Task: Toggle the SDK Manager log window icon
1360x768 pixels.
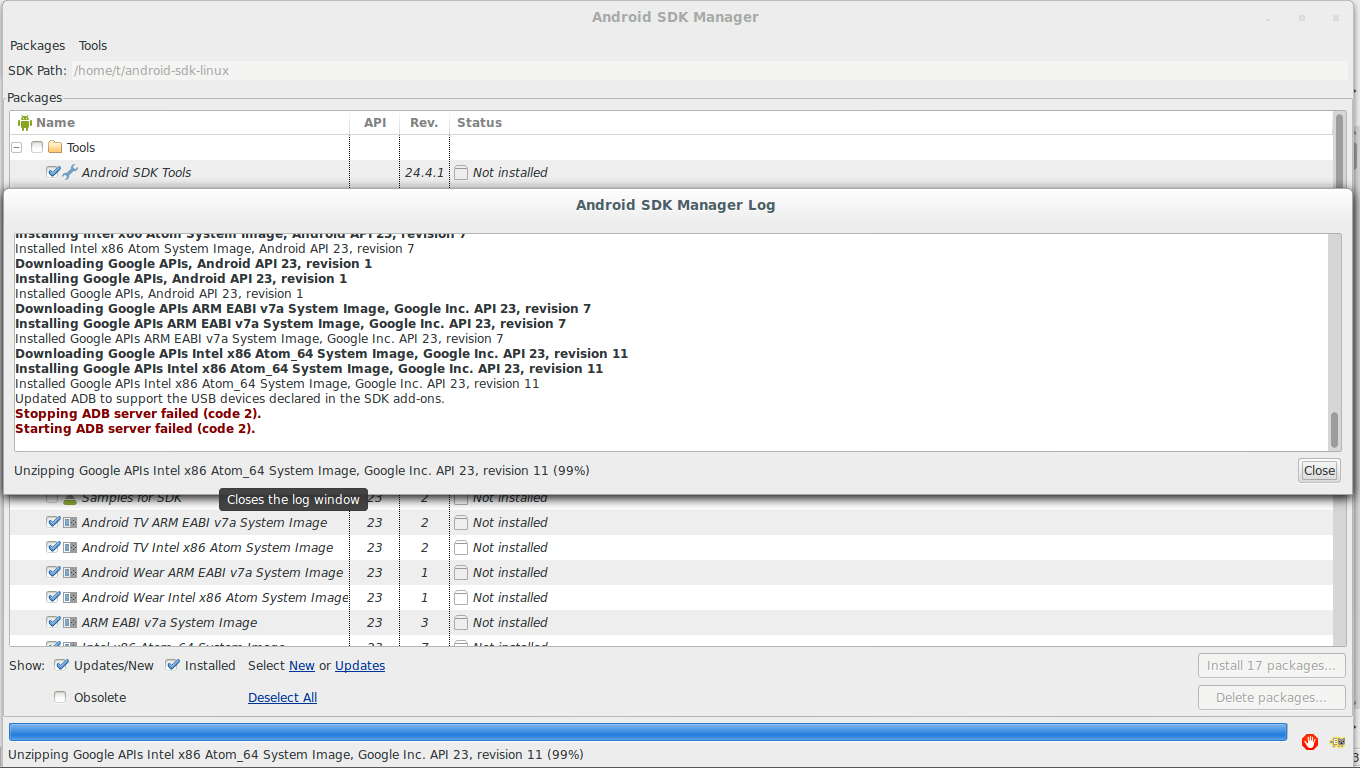Action: (x=1337, y=741)
